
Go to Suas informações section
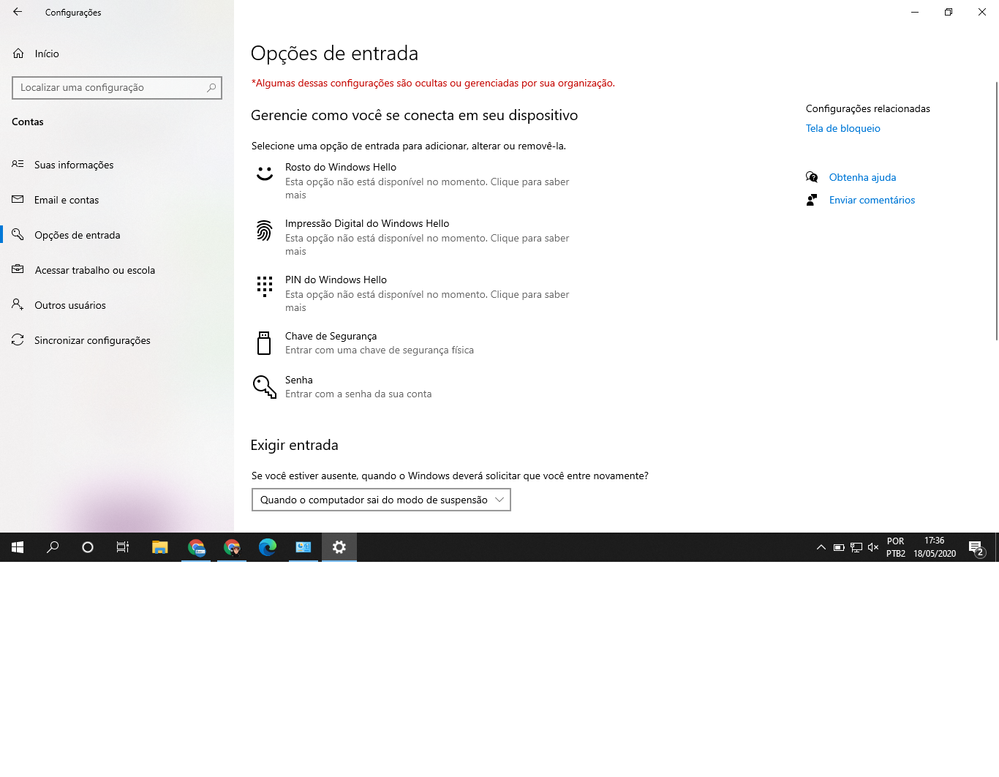tap(74, 164)
